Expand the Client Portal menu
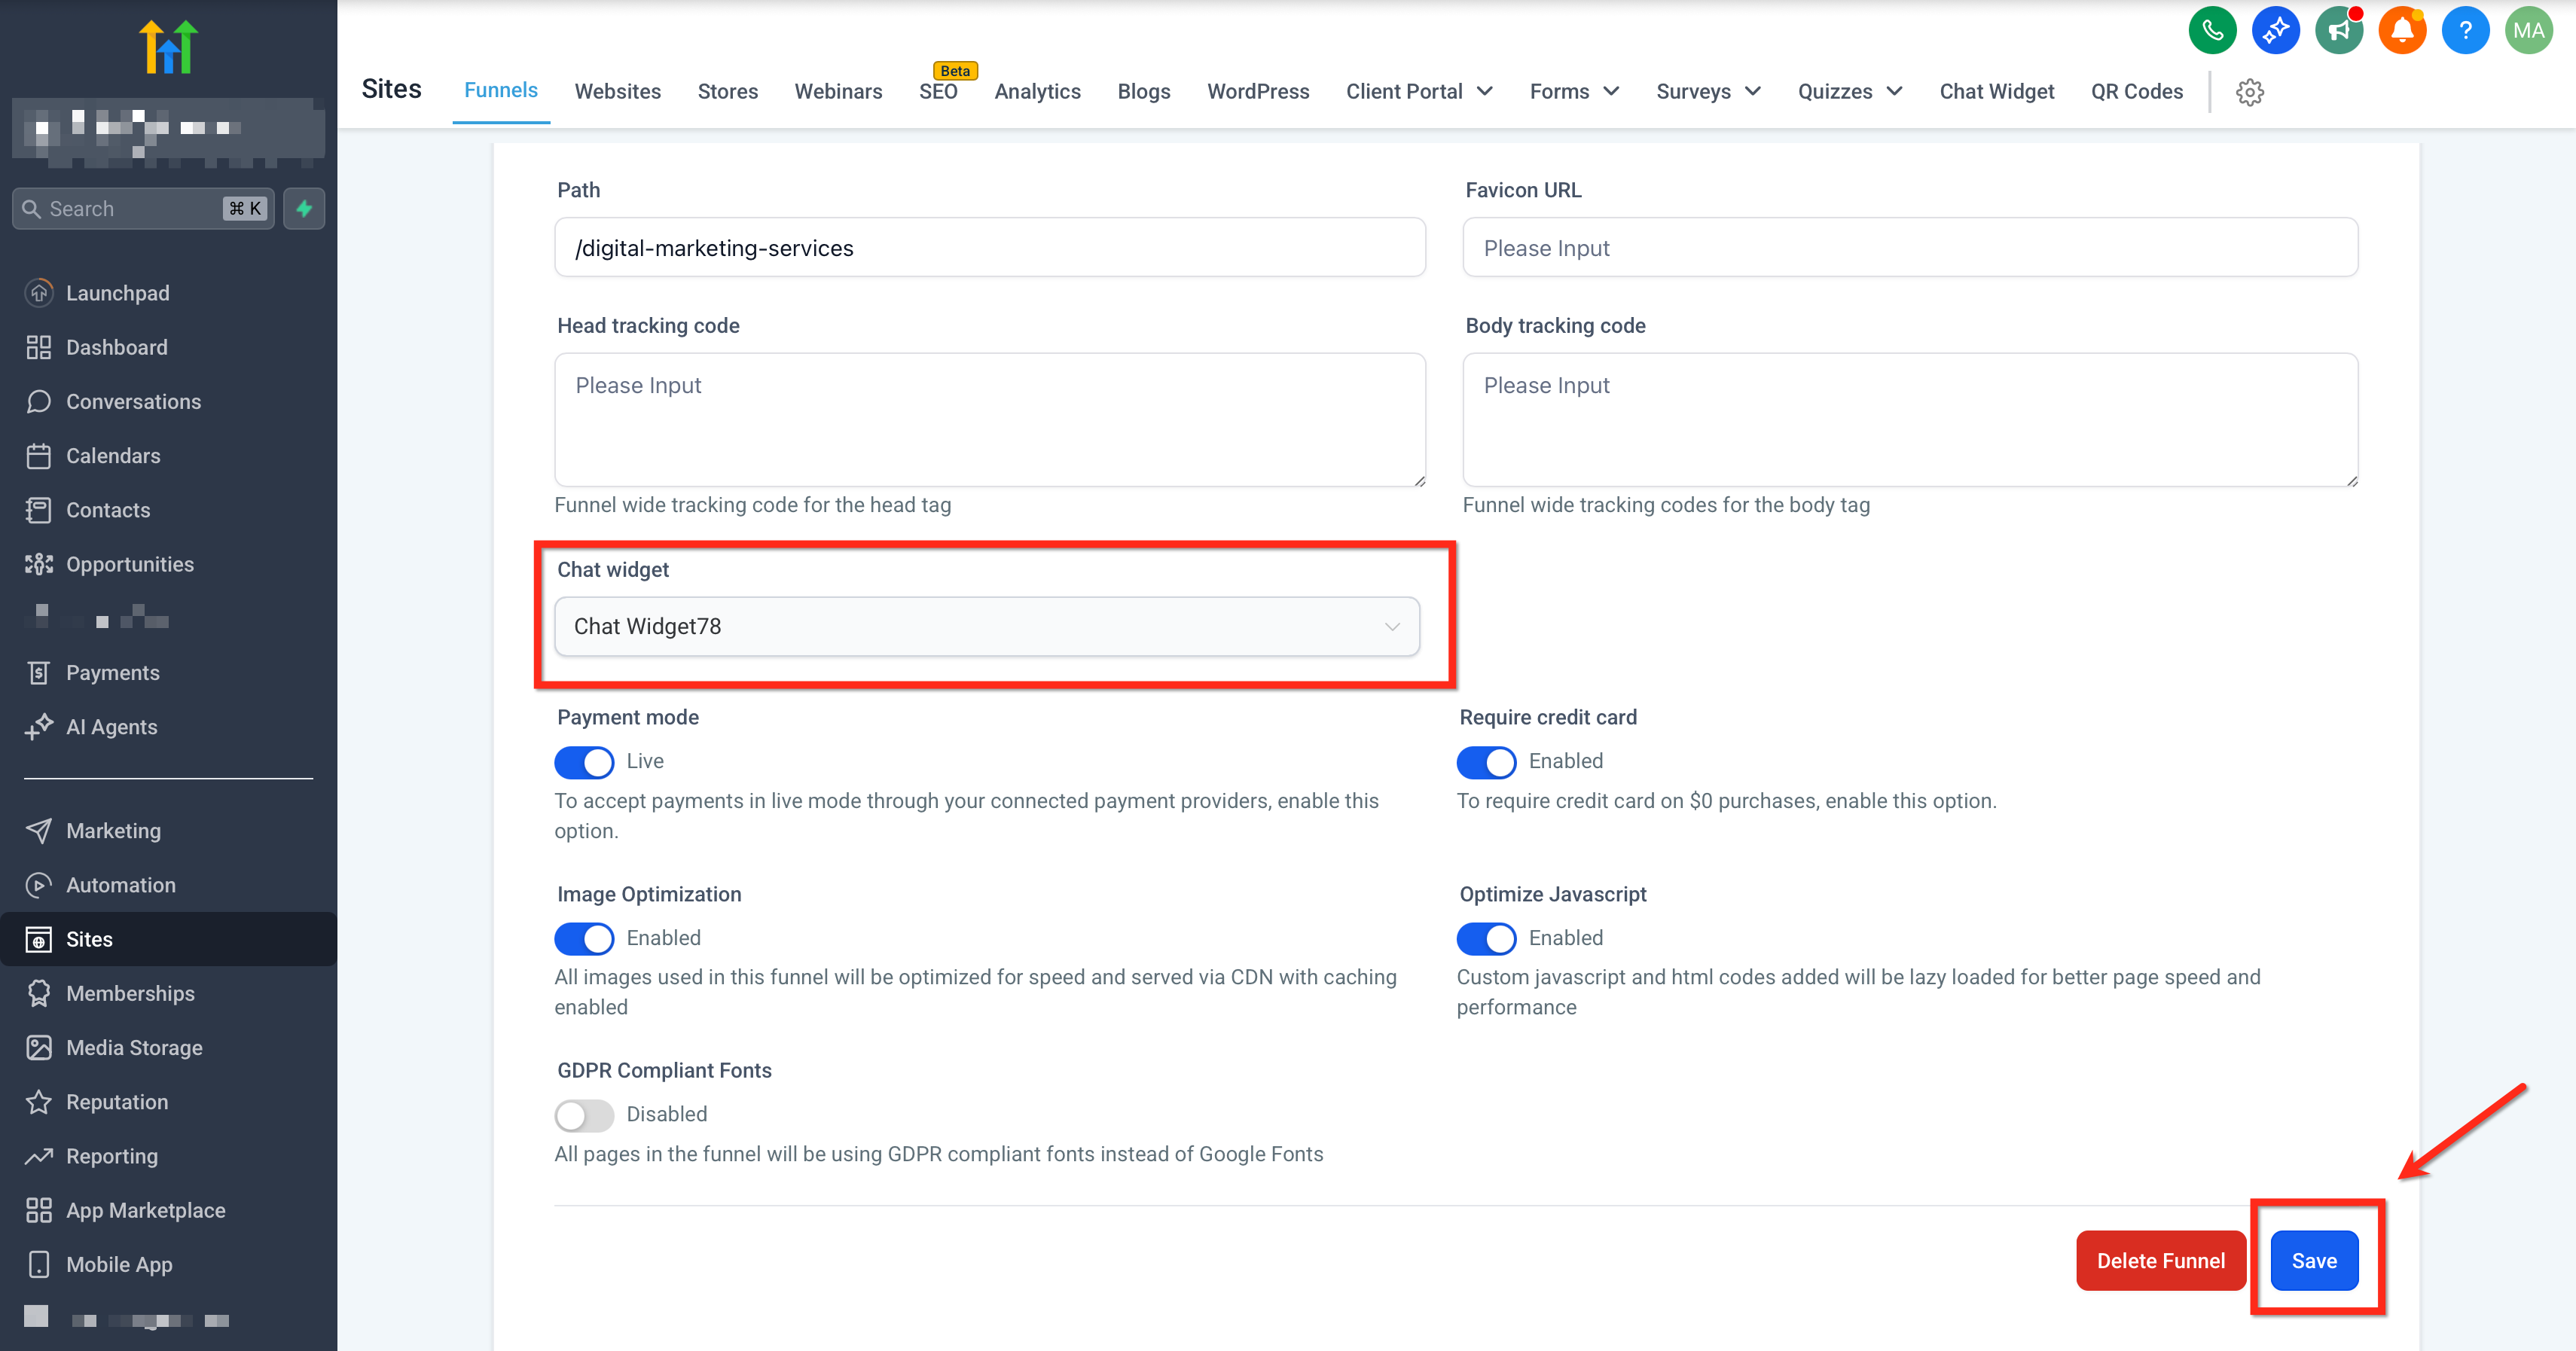 tap(1418, 91)
